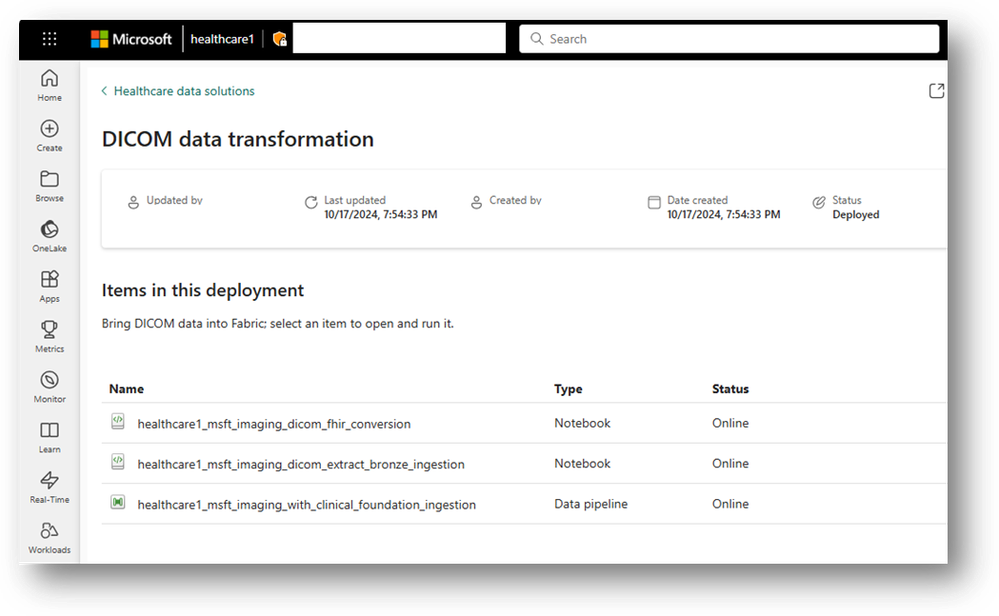Open Browse in the sidebar
999x616 pixels.
coord(49,186)
